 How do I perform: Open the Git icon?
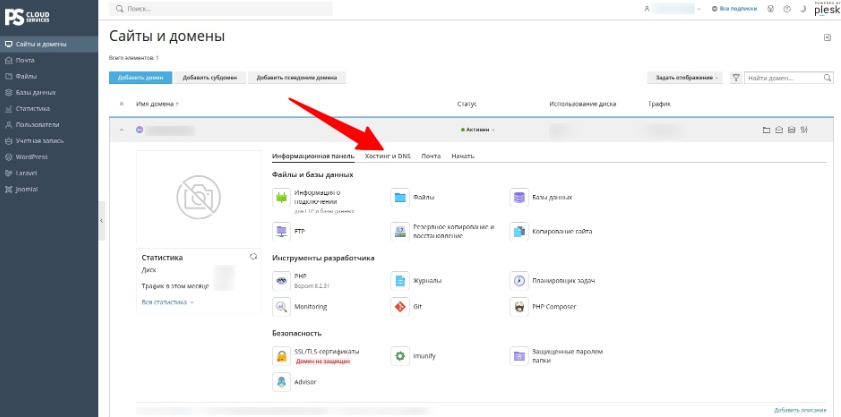[400, 307]
